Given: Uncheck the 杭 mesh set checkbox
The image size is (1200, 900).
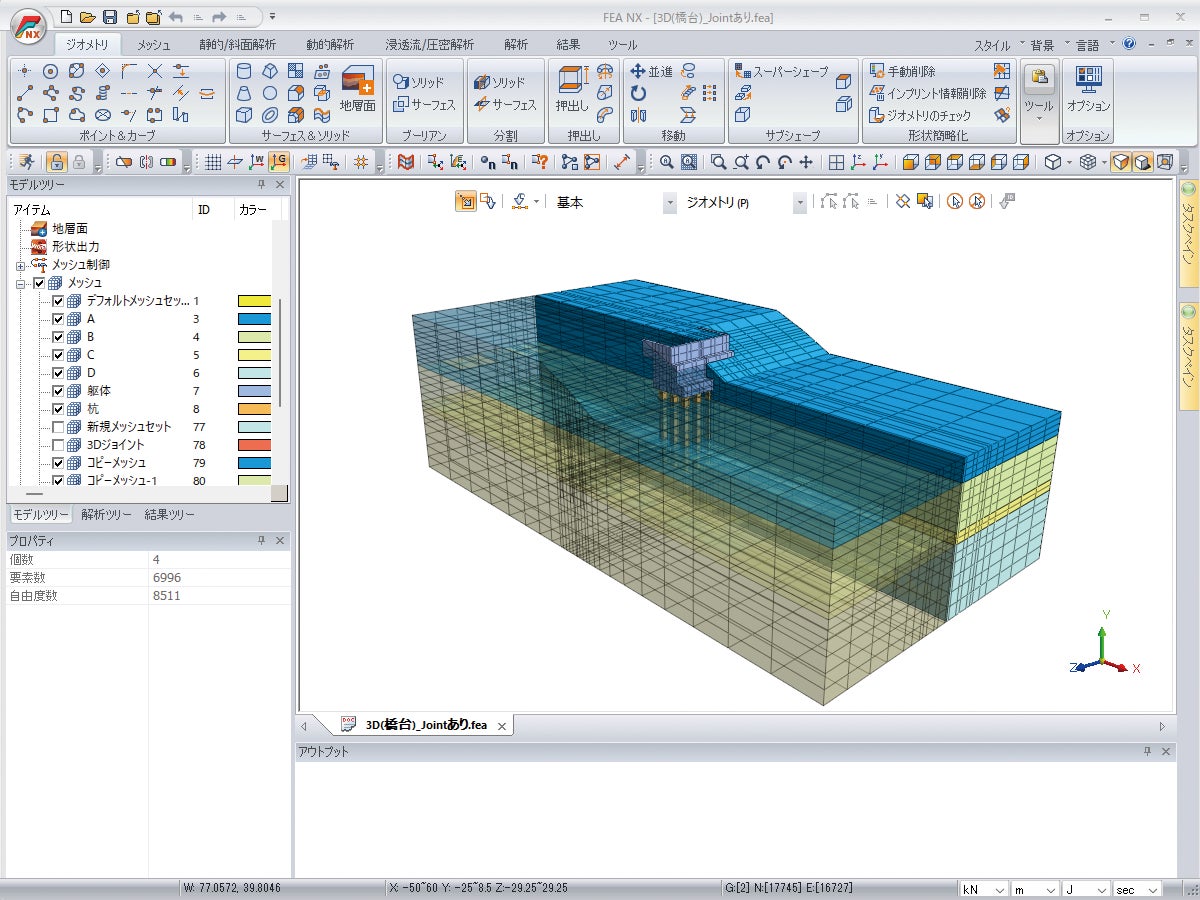Looking at the screenshot, I should [58, 409].
